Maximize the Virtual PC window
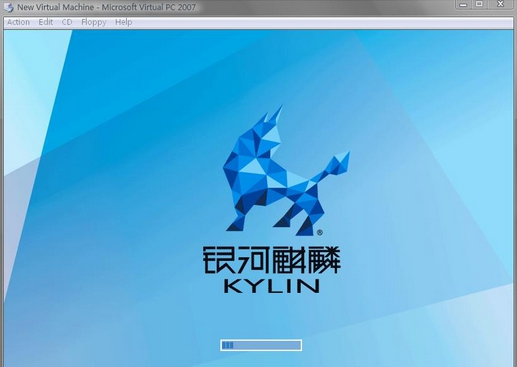 point(479,4)
